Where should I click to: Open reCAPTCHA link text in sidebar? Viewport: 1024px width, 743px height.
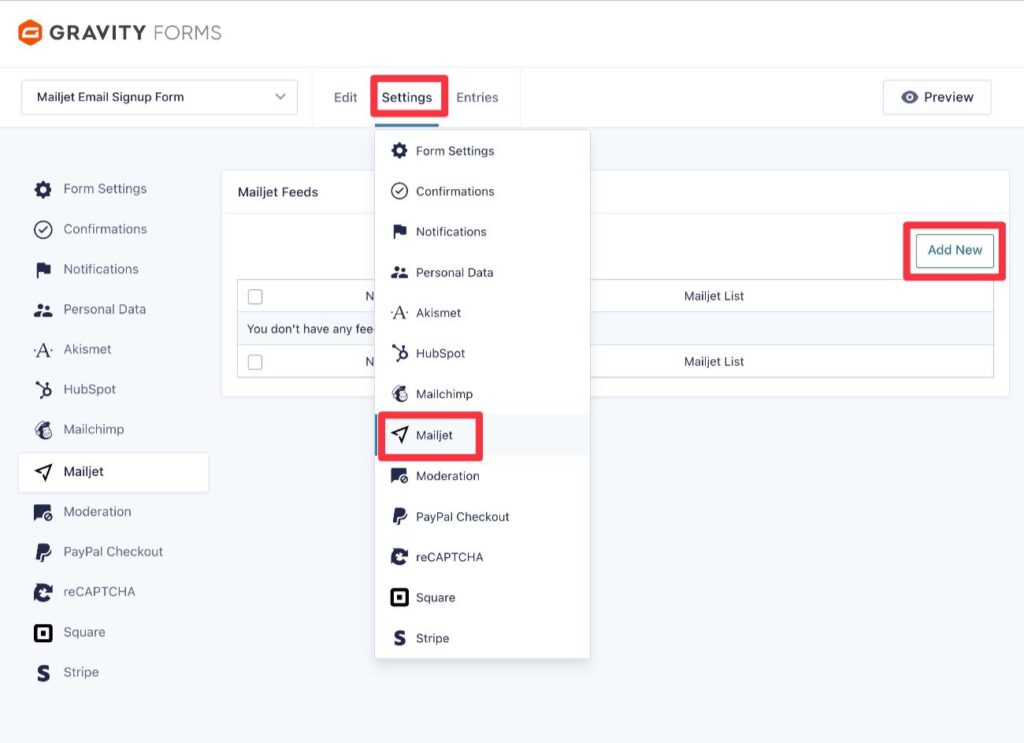[x=99, y=592]
